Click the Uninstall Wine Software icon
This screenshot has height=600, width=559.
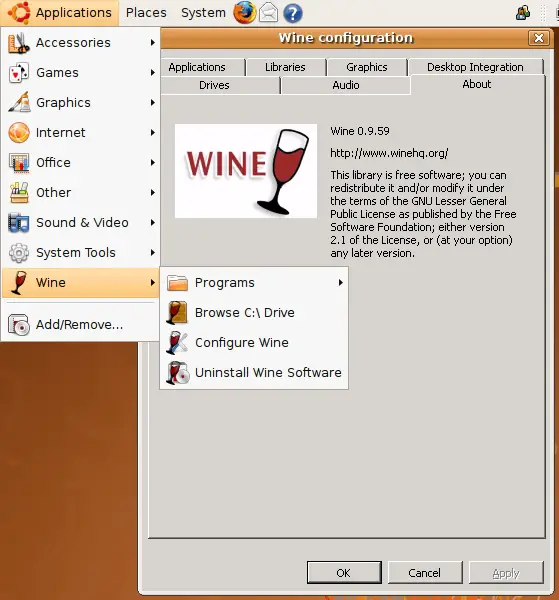(178, 373)
